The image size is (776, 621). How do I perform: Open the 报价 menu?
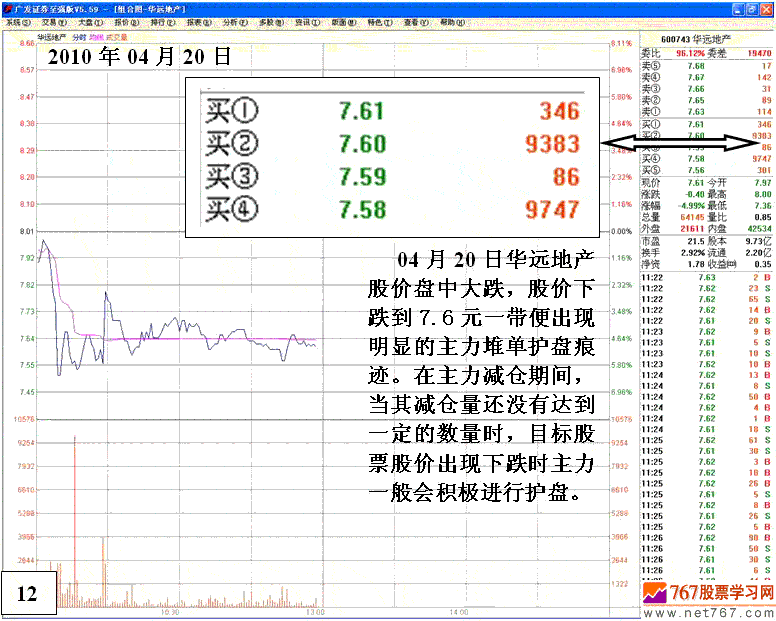coord(124,21)
